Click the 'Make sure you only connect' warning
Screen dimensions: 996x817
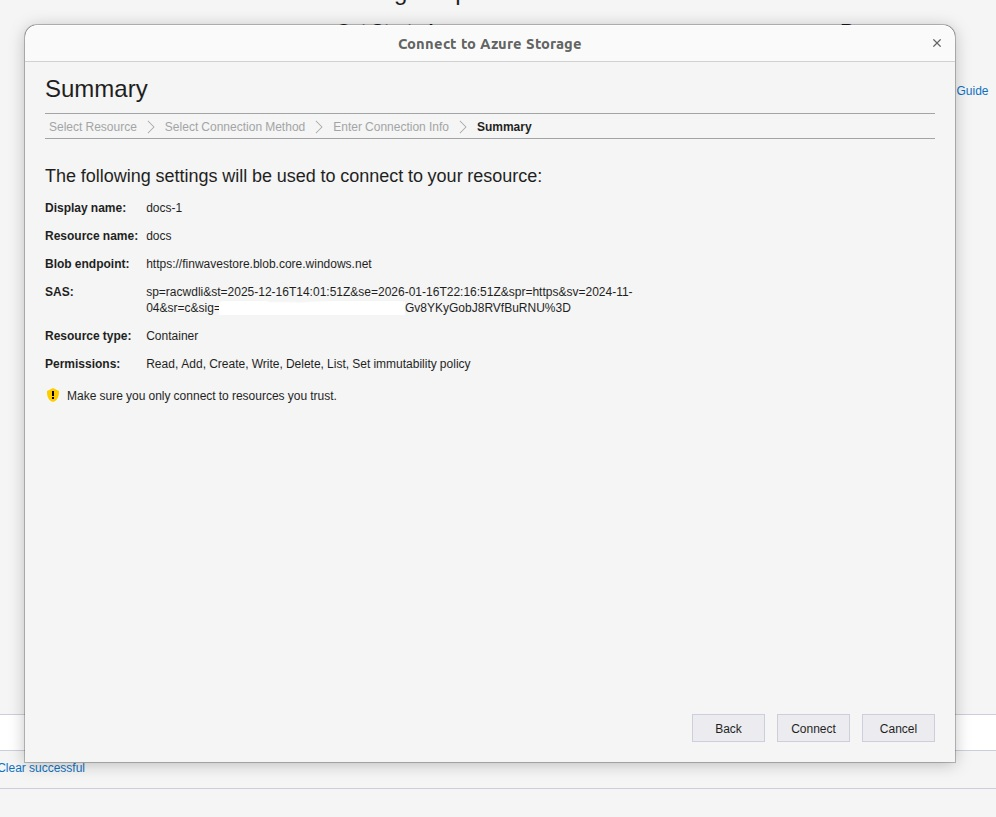pos(201,395)
